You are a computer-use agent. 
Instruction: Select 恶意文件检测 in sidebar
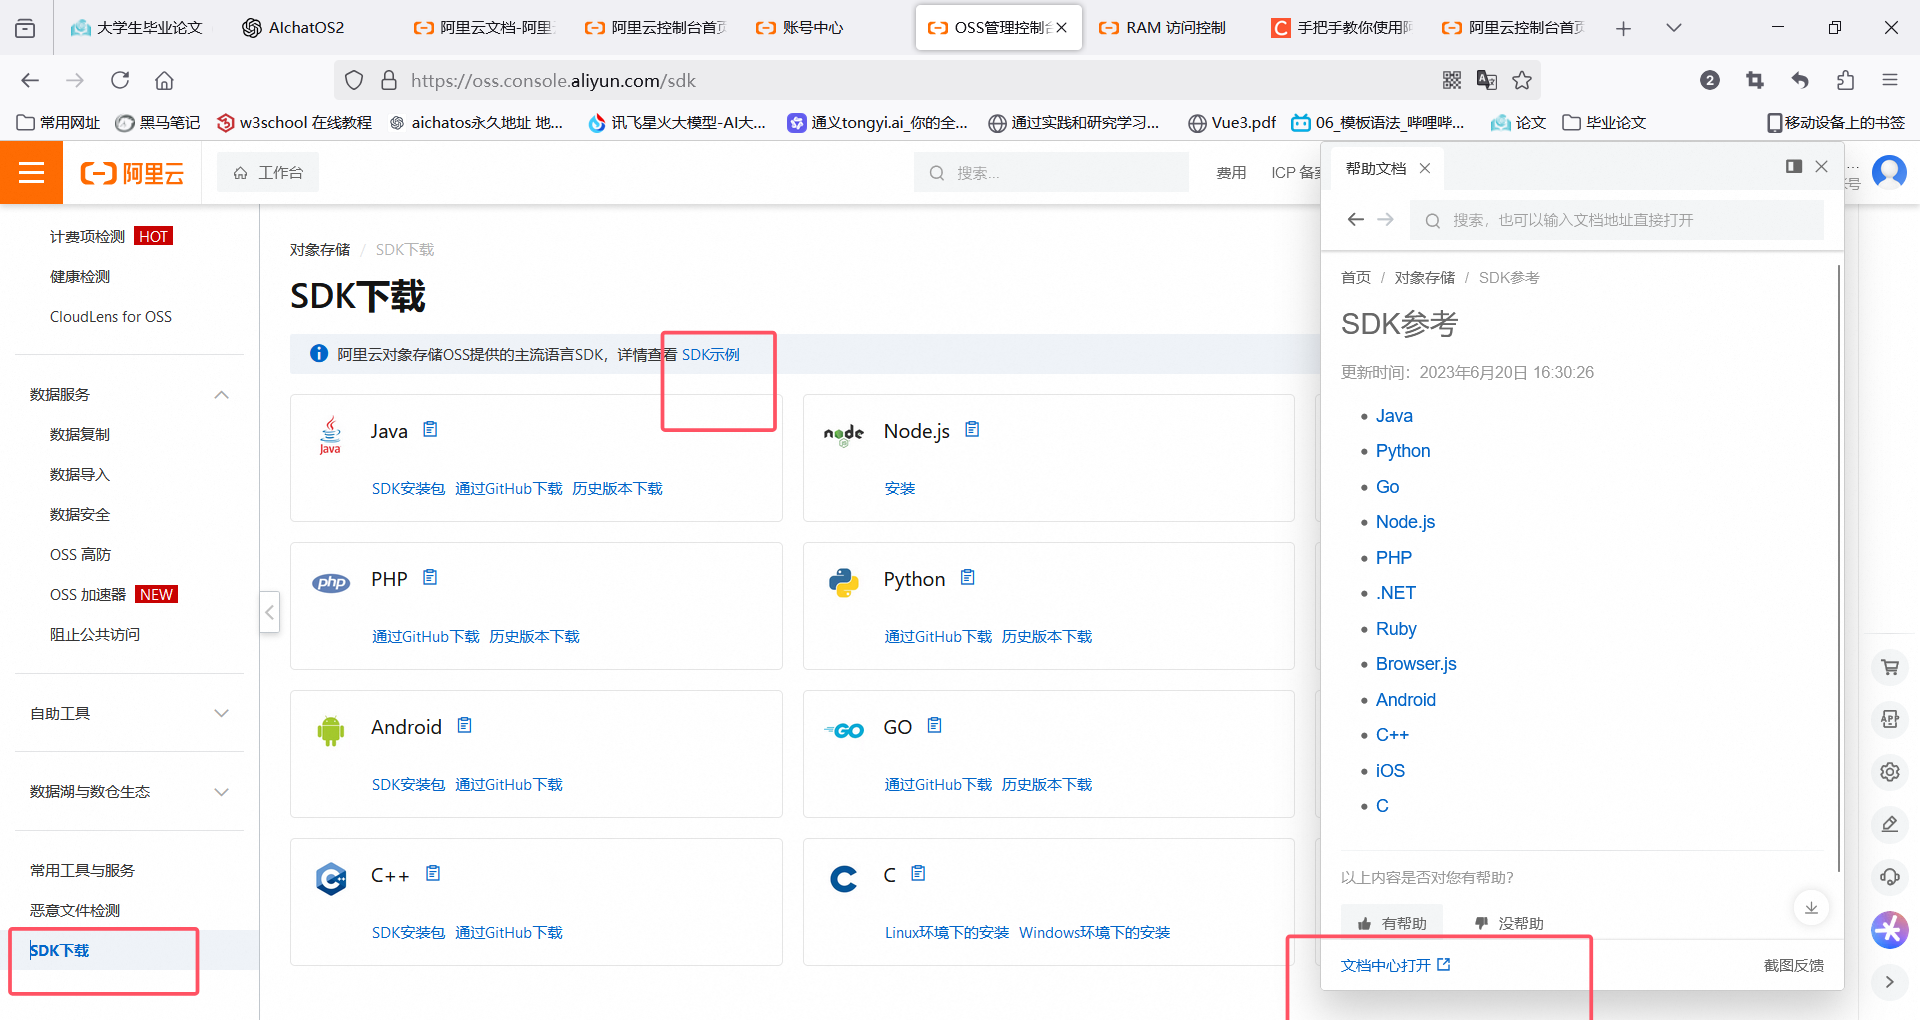click(x=75, y=911)
